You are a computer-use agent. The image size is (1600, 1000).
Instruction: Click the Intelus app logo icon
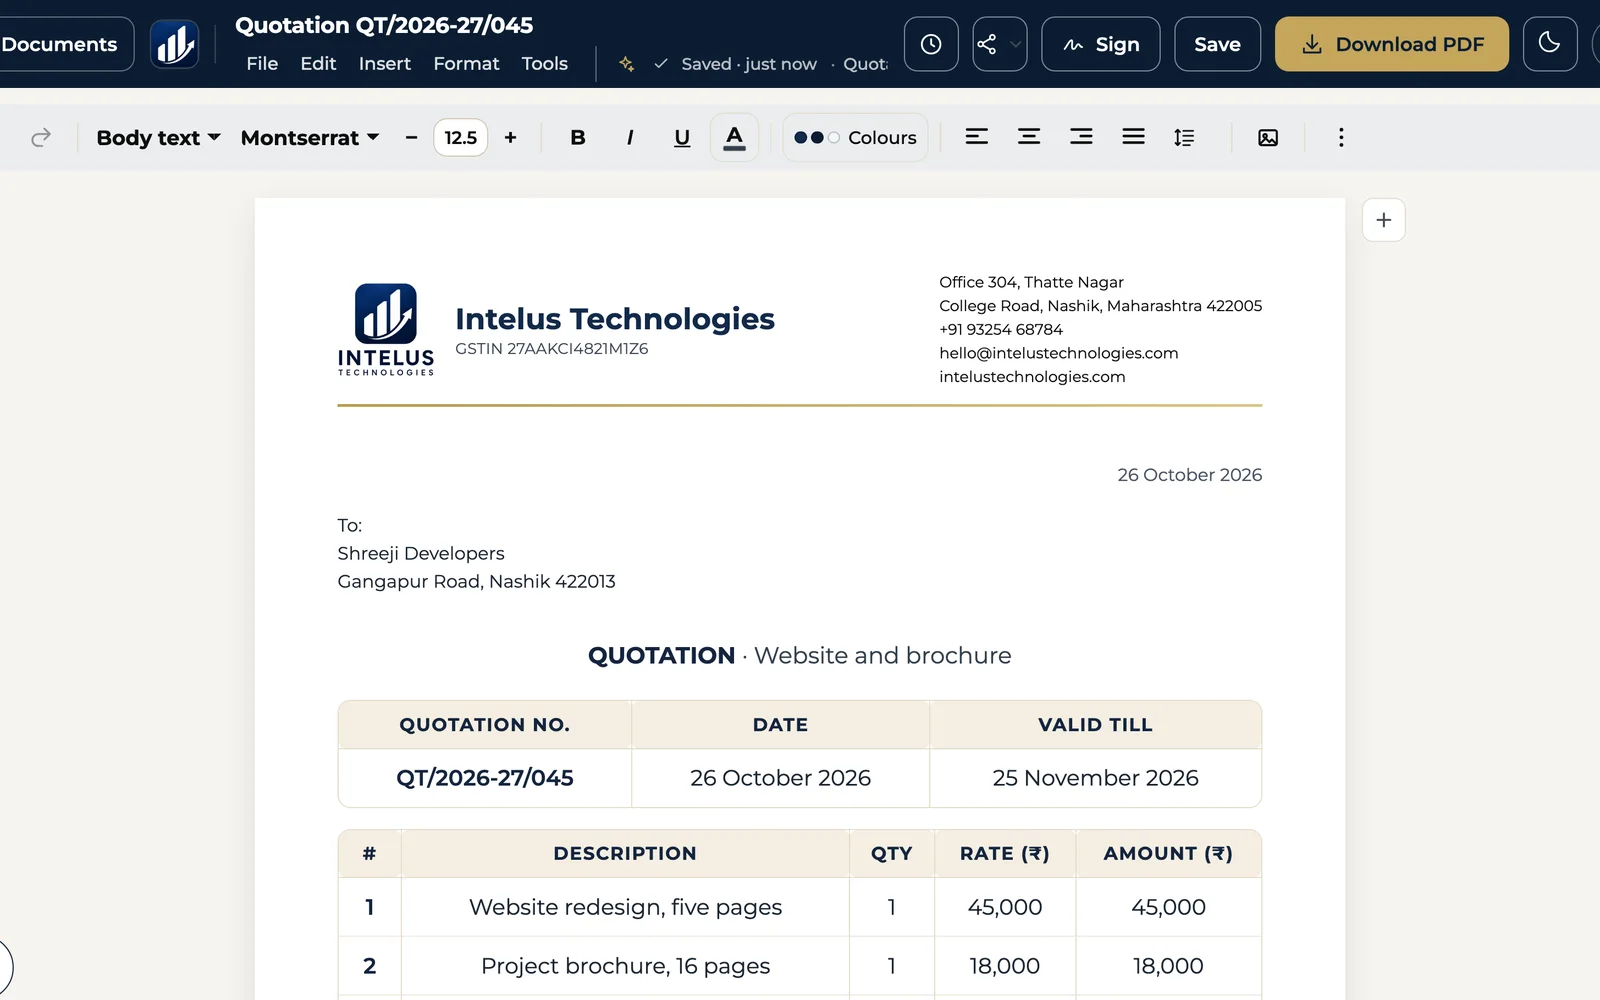[174, 44]
